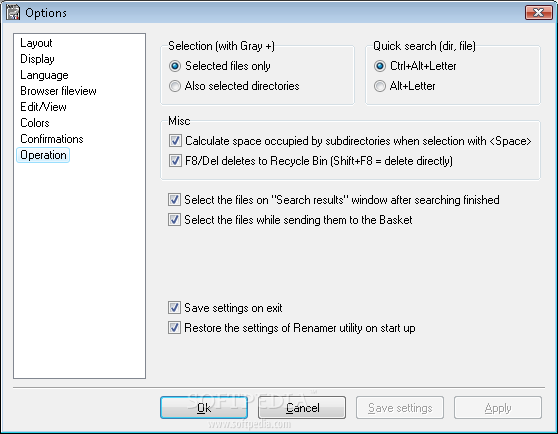Open the Colors settings page
The height and width of the screenshot is (434, 558).
pyautogui.click(x=35, y=123)
